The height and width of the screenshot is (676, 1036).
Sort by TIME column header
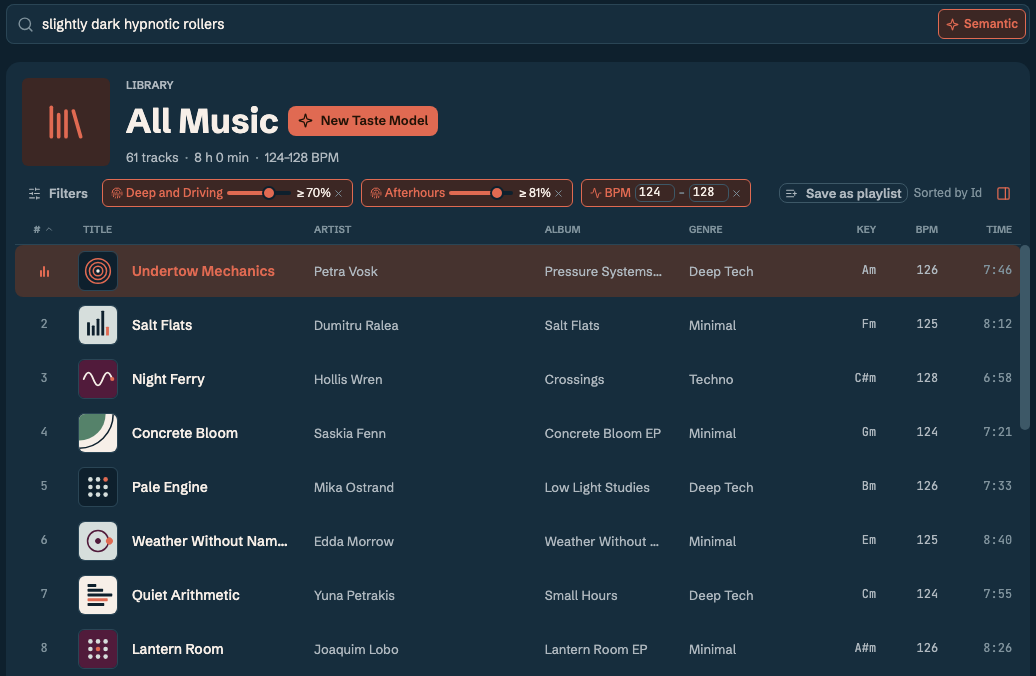999,229
